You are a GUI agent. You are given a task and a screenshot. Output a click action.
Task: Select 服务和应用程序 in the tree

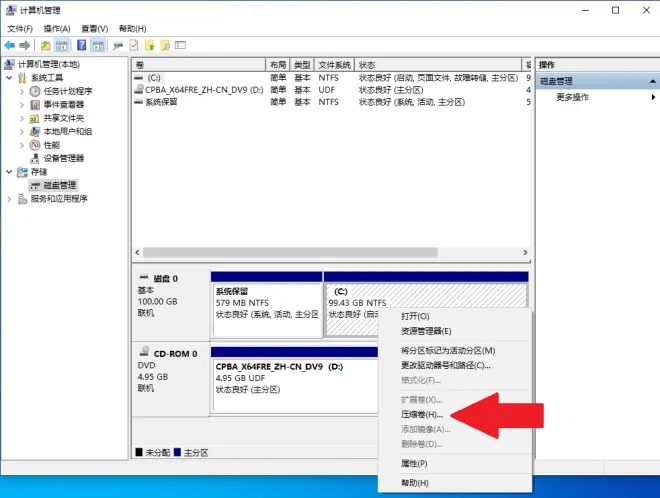(59, 199)
